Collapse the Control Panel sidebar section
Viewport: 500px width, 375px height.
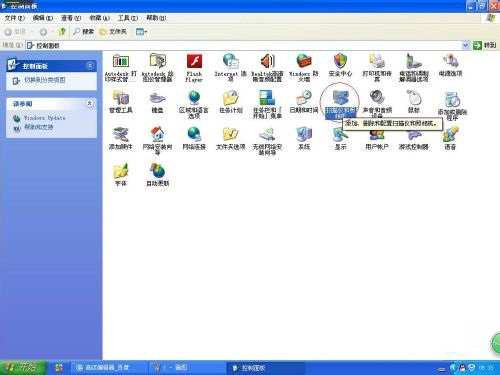click(90, 66)
